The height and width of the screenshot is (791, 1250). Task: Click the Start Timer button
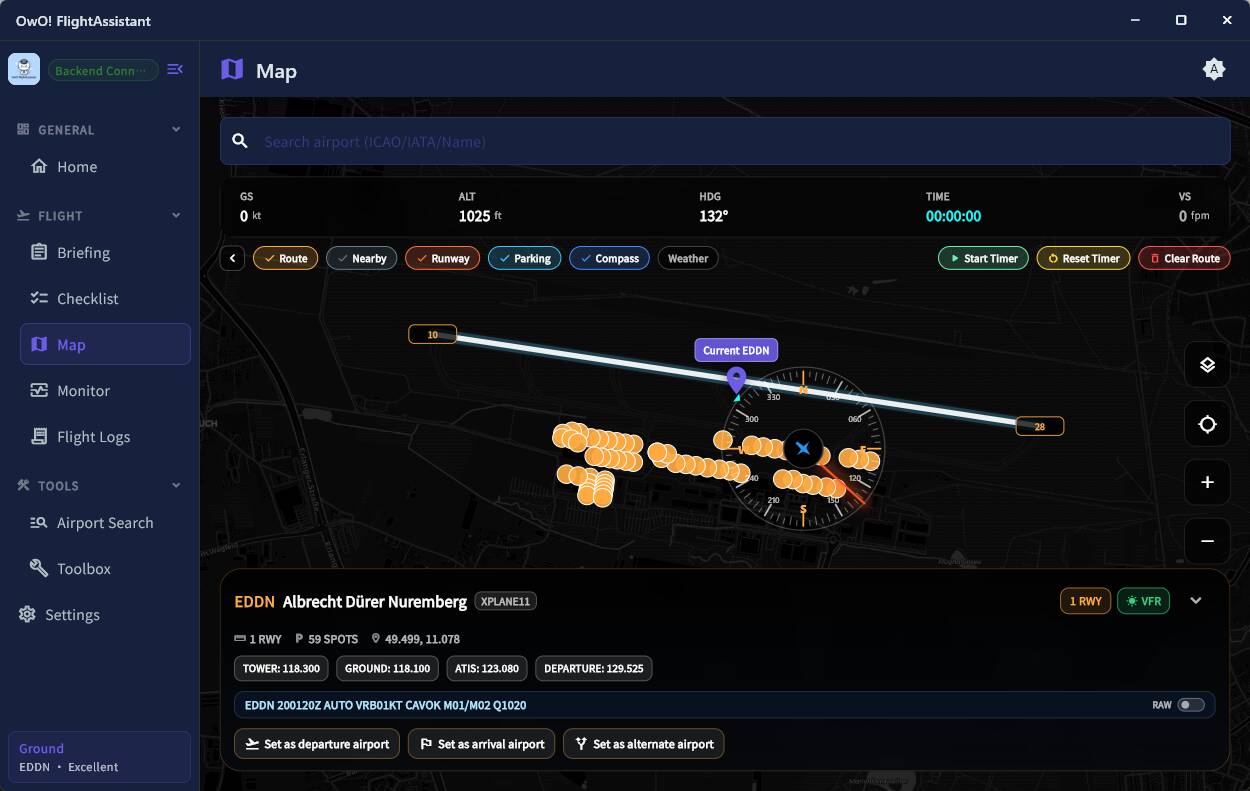(x=983, y=258)
